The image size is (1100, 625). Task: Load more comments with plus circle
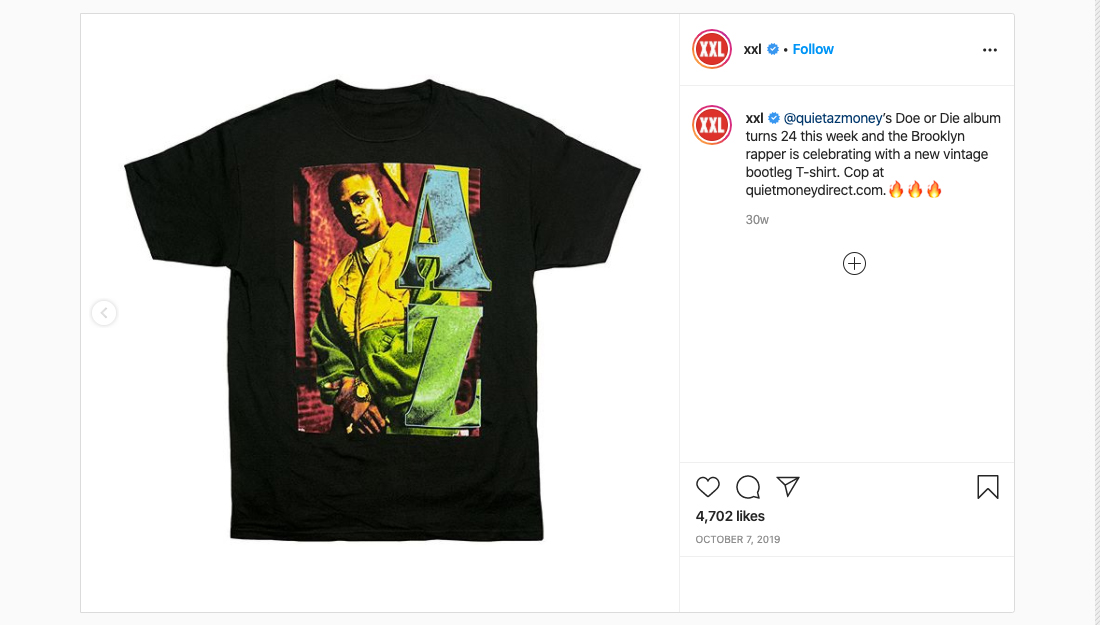click(854, 264)
